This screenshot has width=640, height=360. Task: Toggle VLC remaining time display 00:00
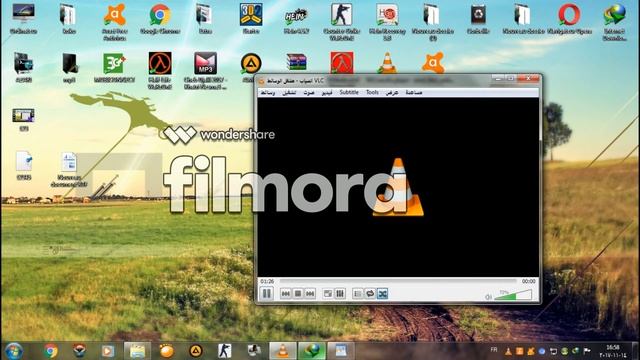tap(529, 281)
